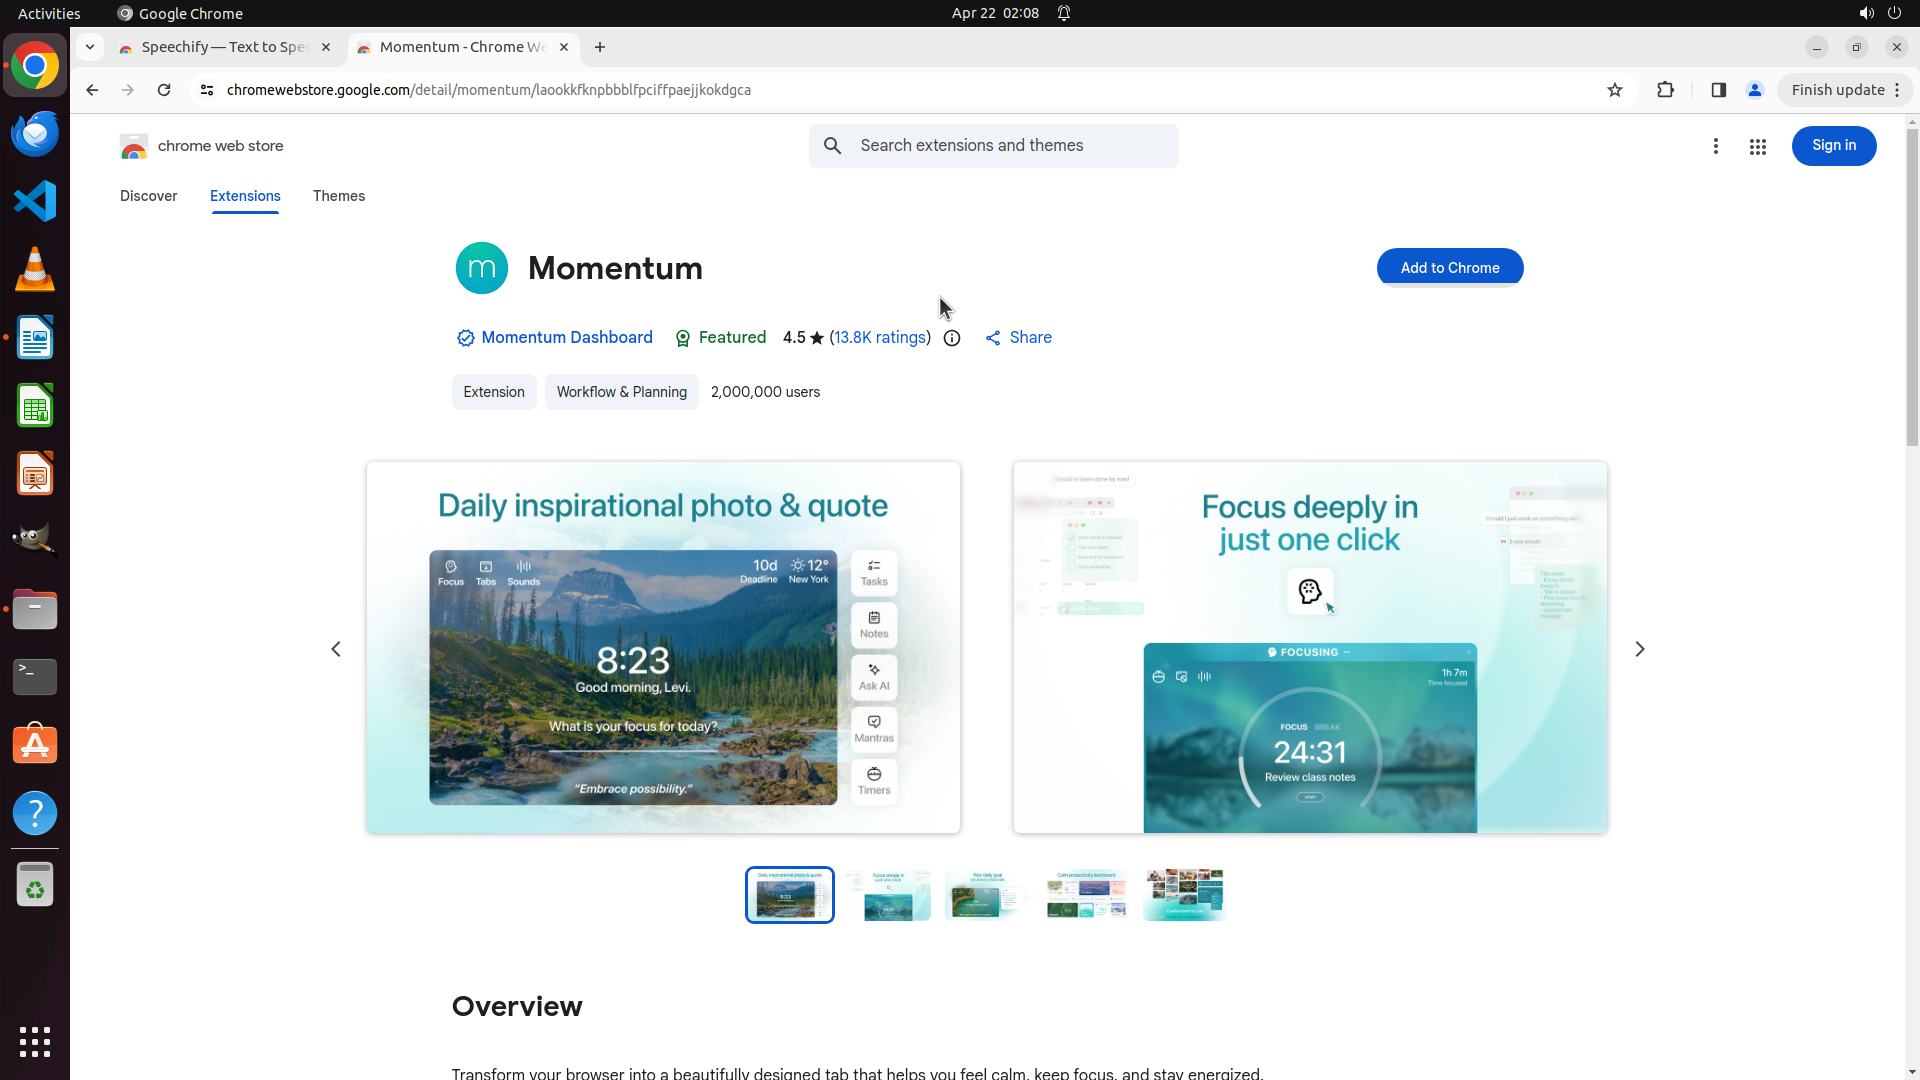Click Search extensions and themes field

click(1010, 146)
